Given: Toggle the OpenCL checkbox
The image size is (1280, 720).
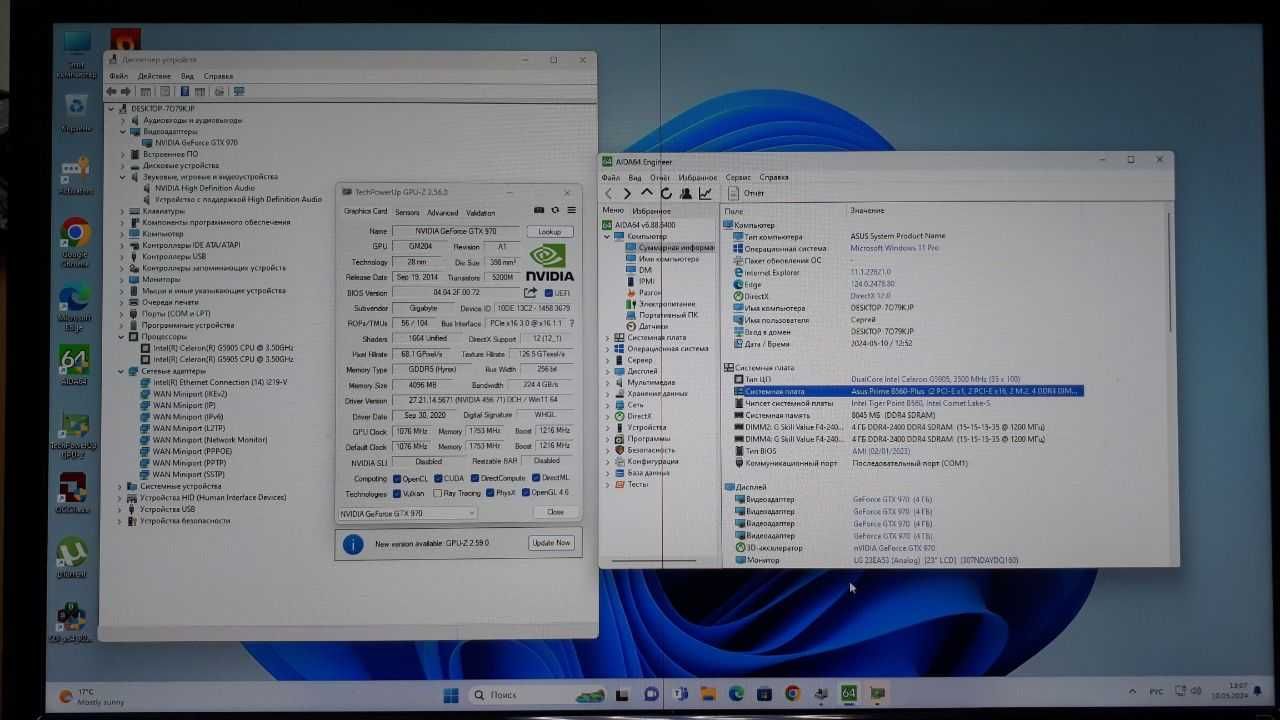Looking at the screenshot, I should tap(398, 478).
